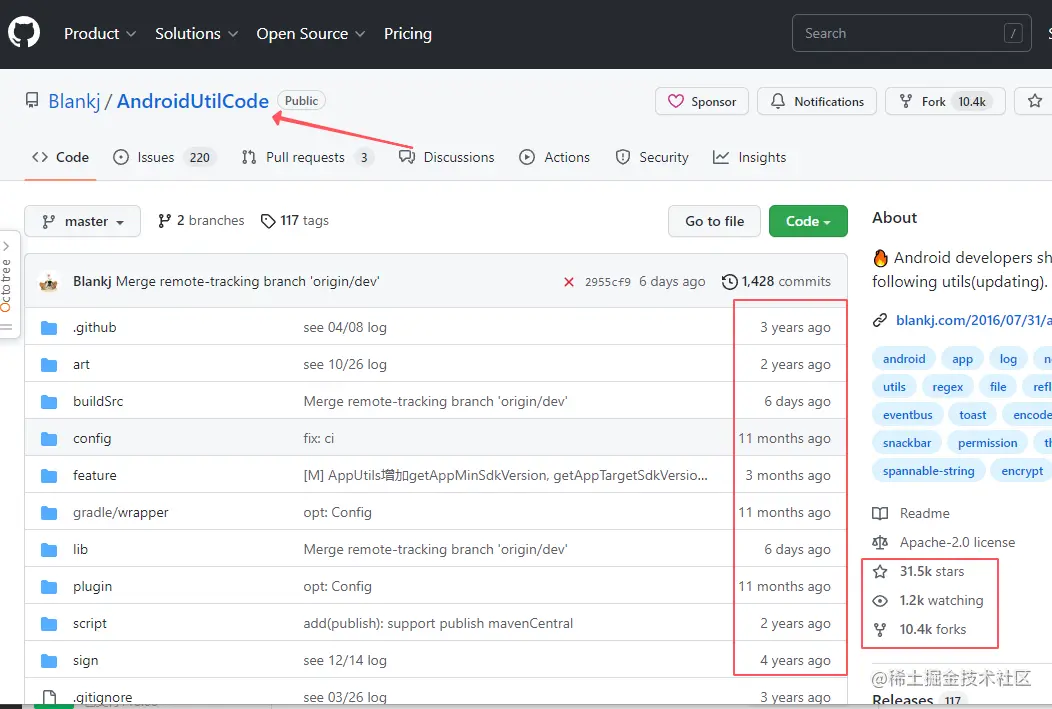Select the snackbar topic tag

point(906,443)
